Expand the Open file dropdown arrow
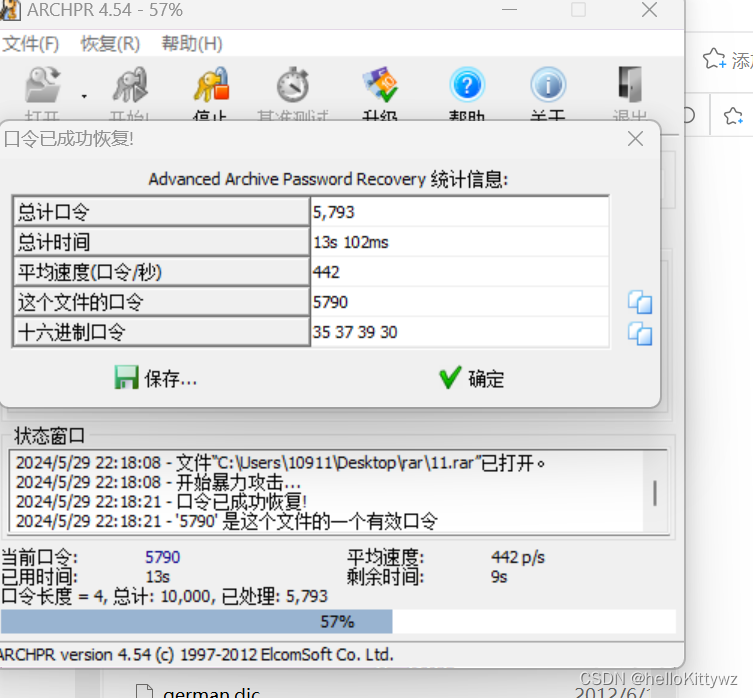This screenshot has height=698, width=753. [x=84, y=96]
